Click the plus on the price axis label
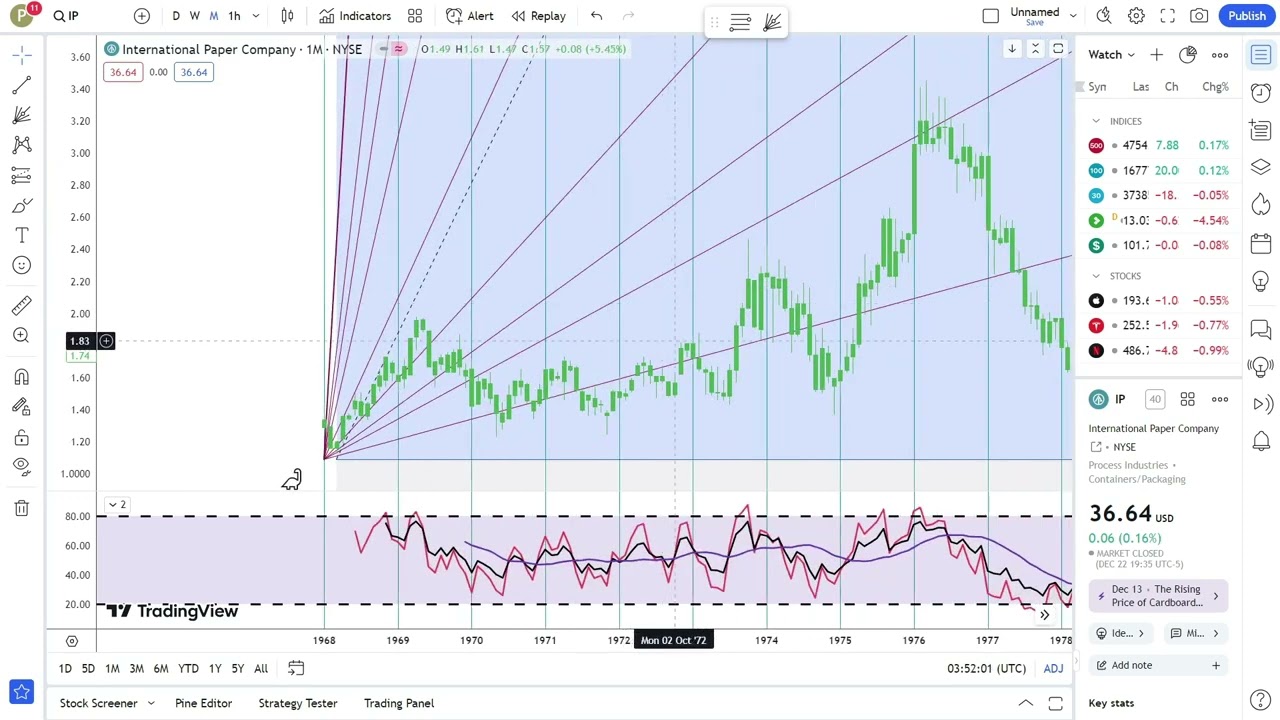The width and height of the screenshot is (1280, 720). 106,341
